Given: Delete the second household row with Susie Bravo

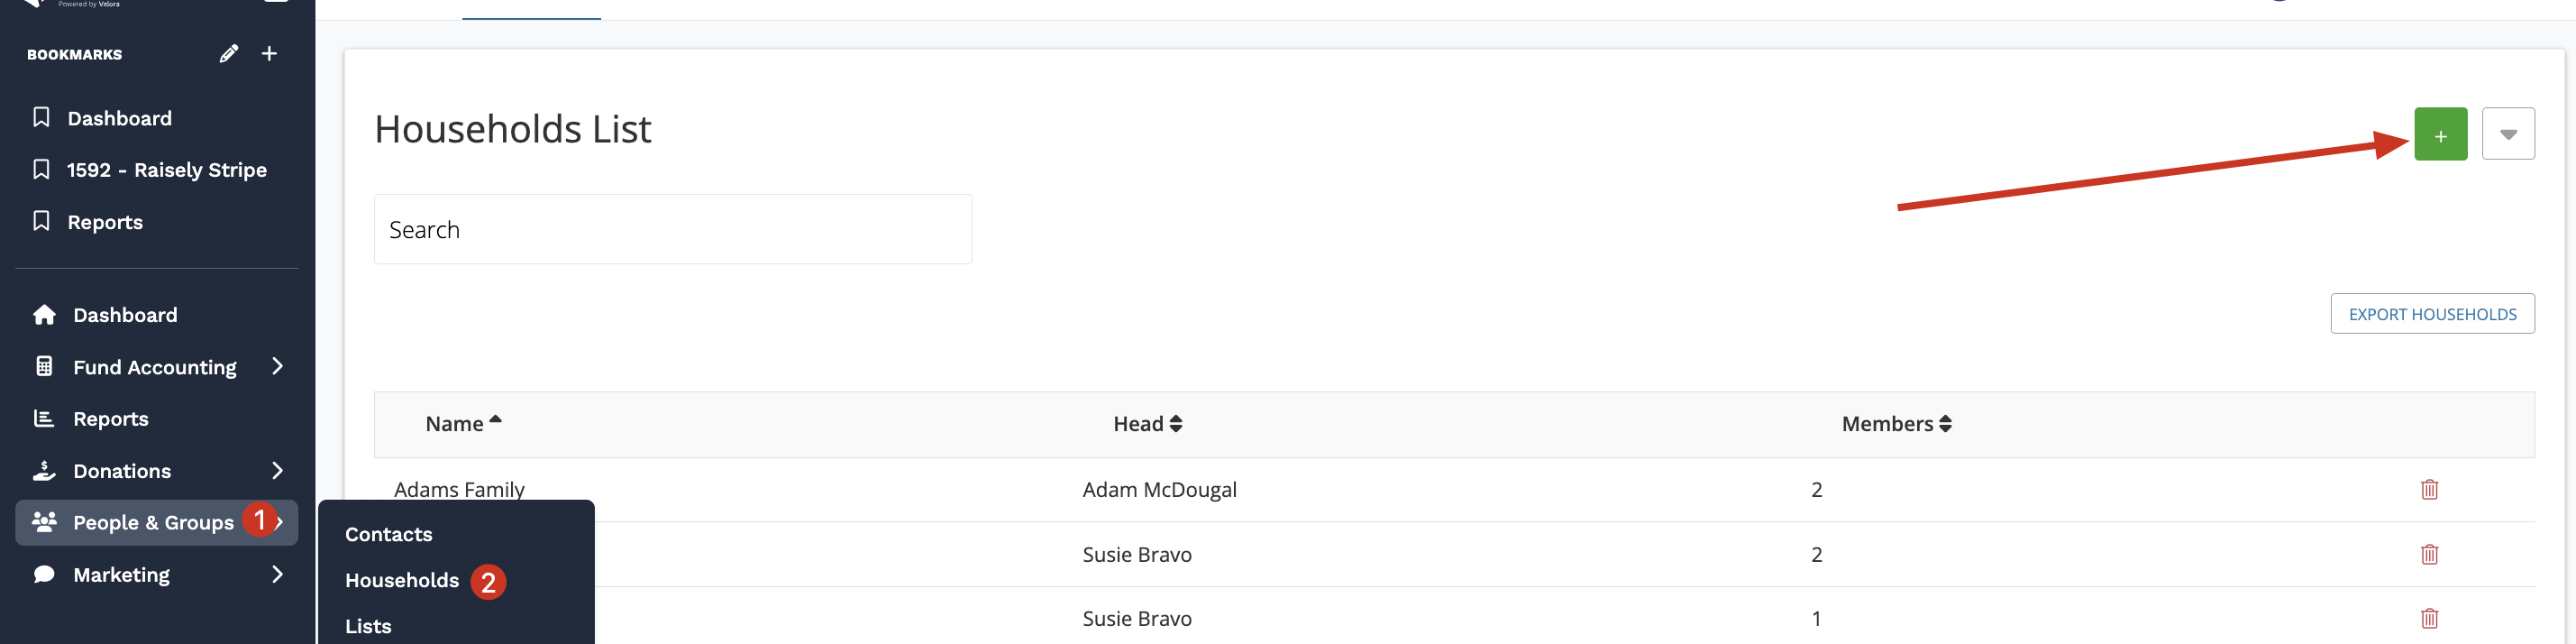Looking at the screenshot, I should pyautogui.click(x=2428, y=554).
